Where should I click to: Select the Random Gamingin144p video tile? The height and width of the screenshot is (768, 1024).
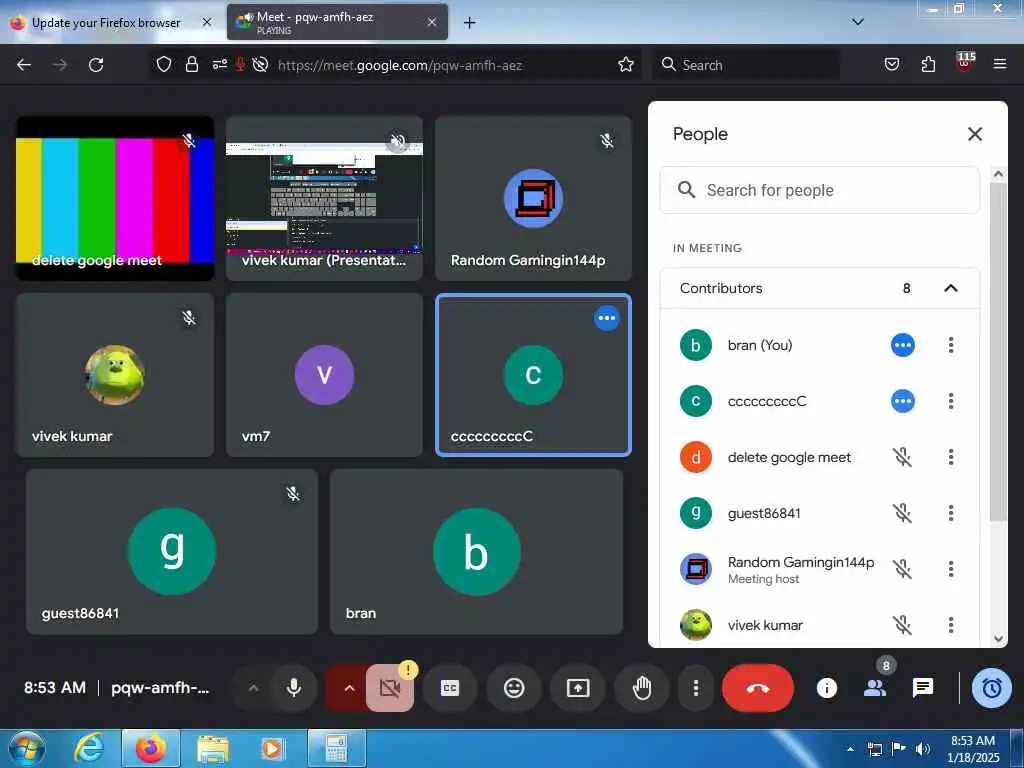click(534, 199)
